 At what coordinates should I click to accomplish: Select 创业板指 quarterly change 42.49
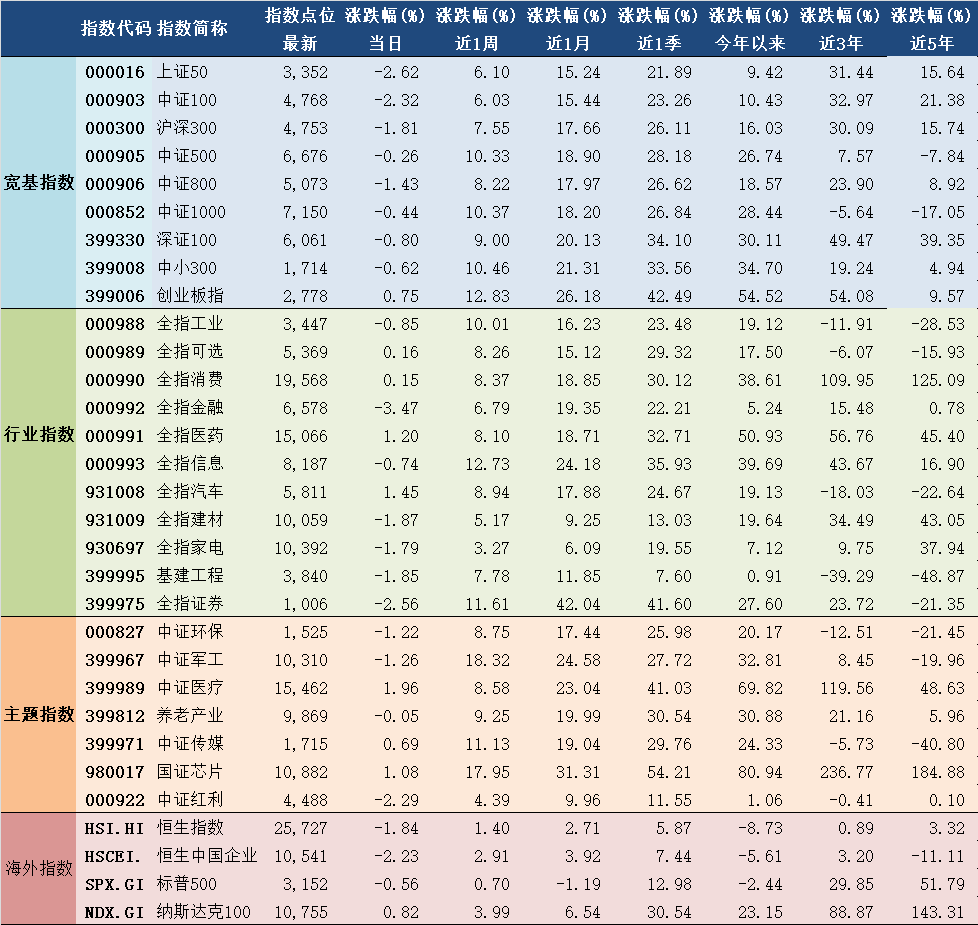[669, 296]
